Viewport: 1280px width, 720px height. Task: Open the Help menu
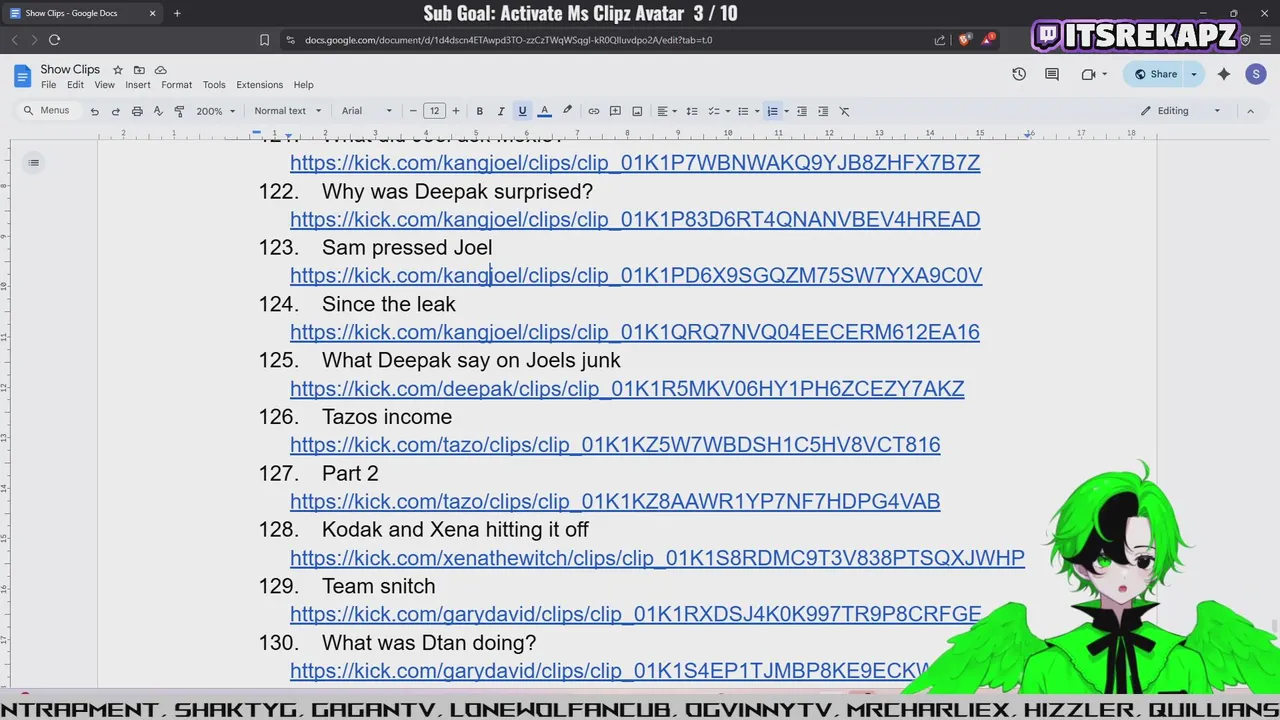pyautogui.click(x=303, y=85)
